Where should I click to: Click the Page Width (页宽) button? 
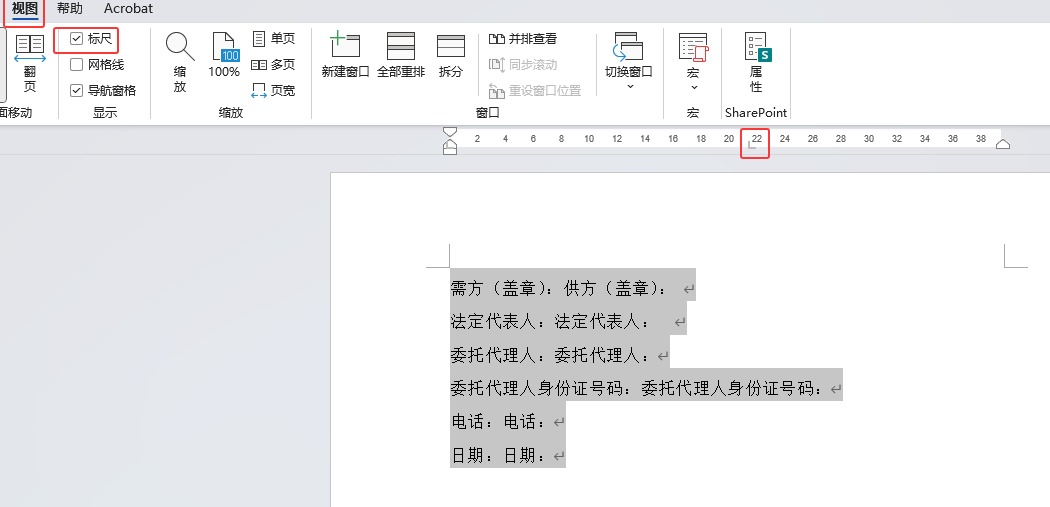point(274,90)
